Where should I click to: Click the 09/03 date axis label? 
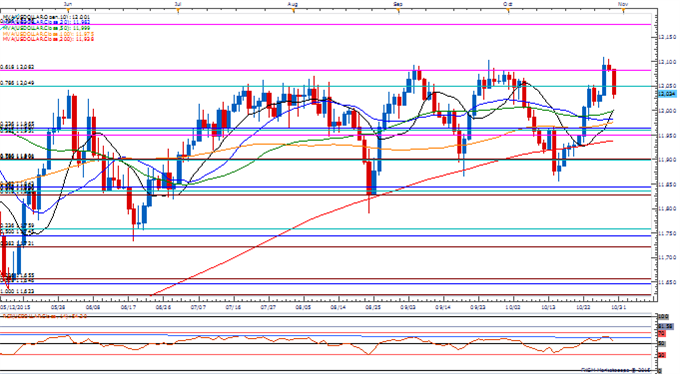[409, 307]
